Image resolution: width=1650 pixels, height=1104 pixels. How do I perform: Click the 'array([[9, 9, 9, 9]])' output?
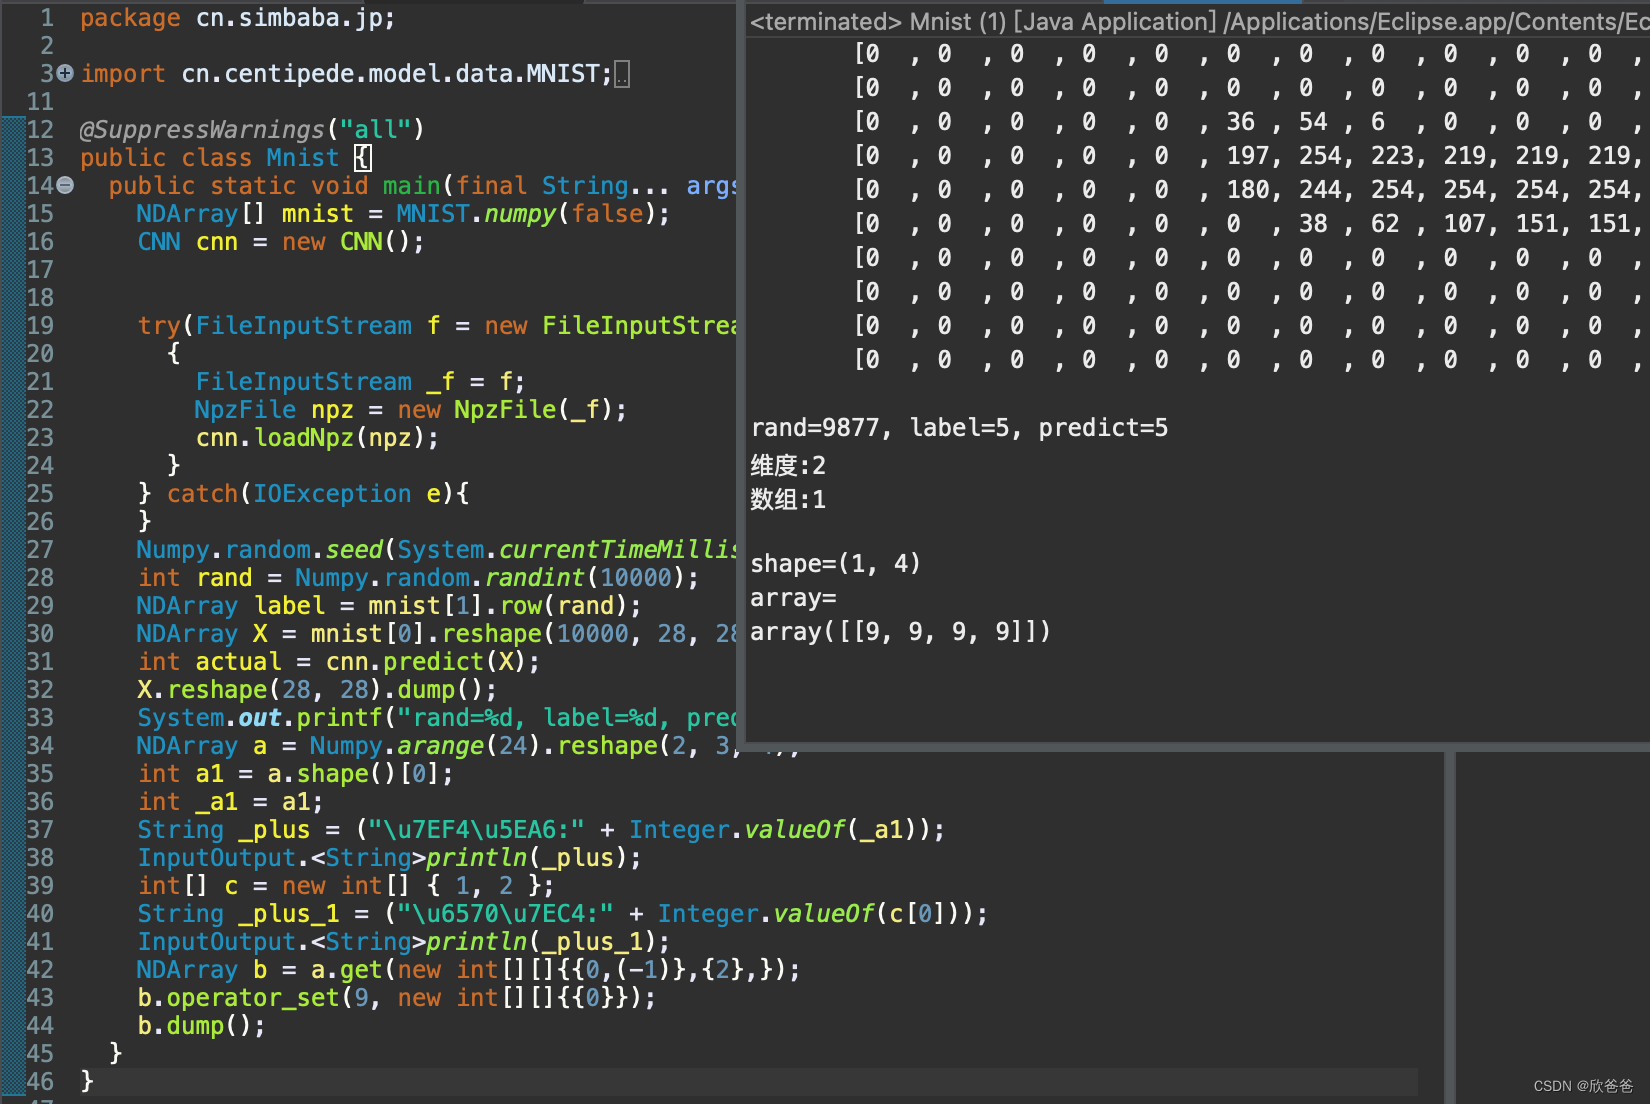(900, 631)
